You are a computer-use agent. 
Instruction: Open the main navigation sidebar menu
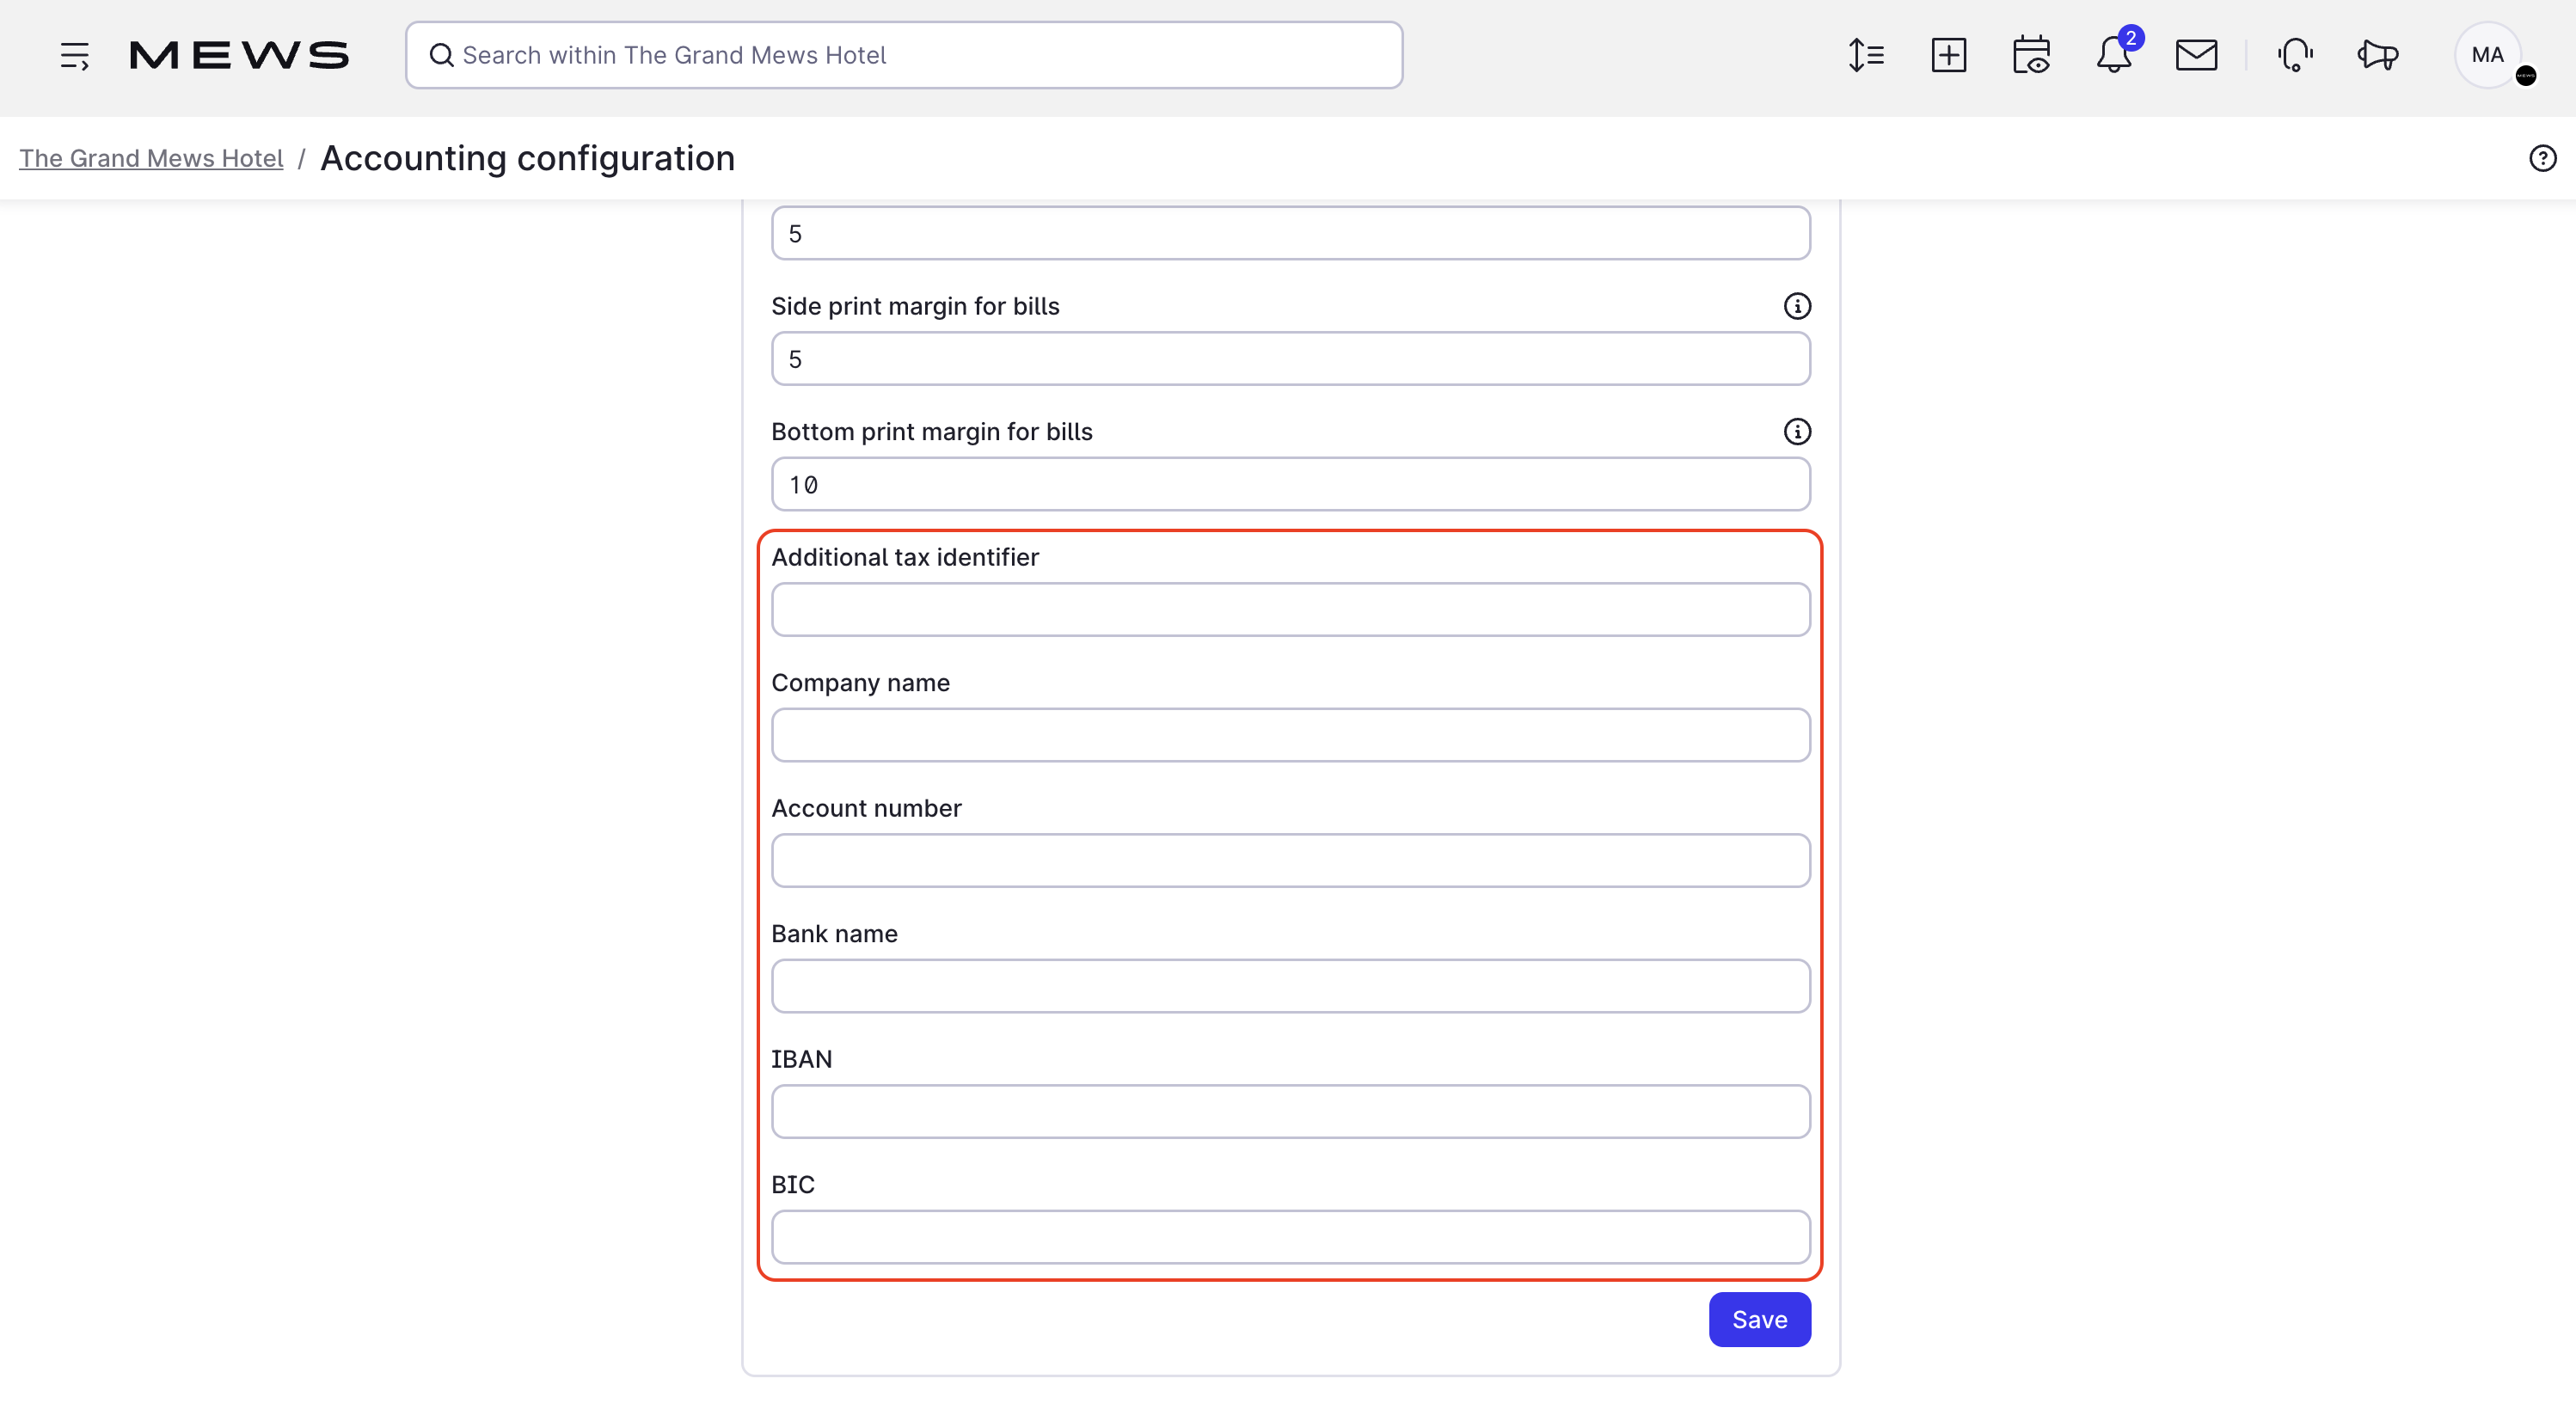click(x=75, y=56)
